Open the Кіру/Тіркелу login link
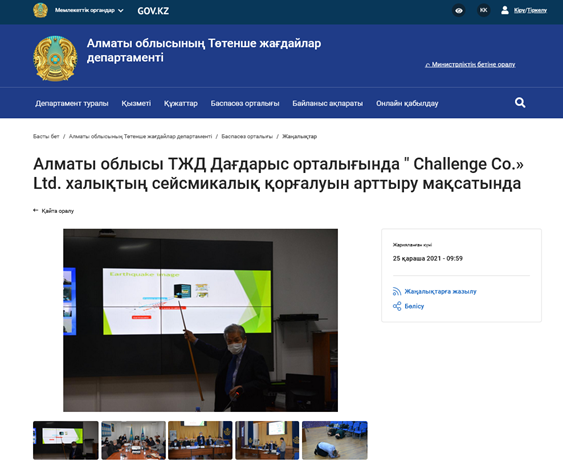The width and height of the screenshot is (563, 462). pyautogui.click(x=530, y=10)
